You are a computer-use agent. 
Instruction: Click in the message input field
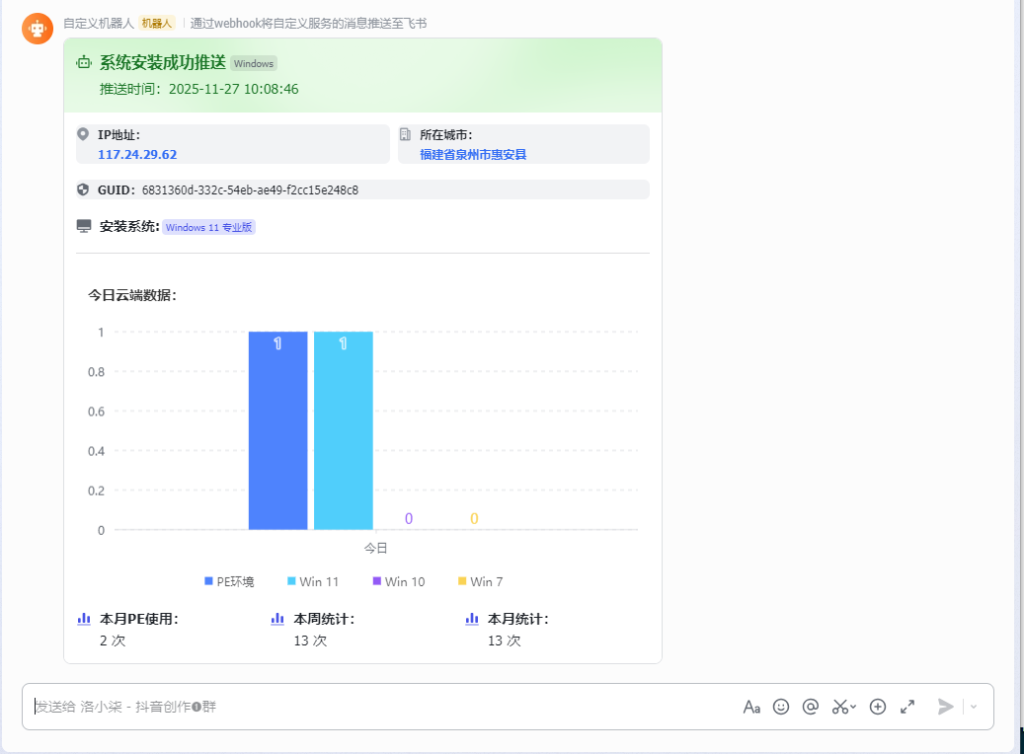380,707
